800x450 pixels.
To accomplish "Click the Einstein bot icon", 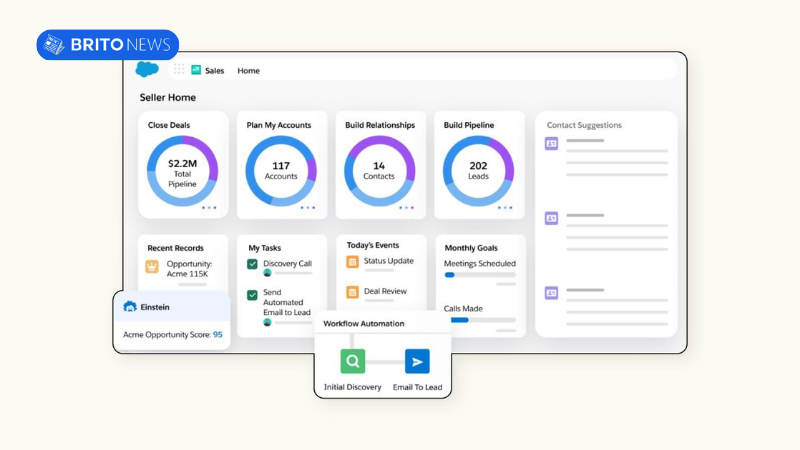I will tap(130, 307).
